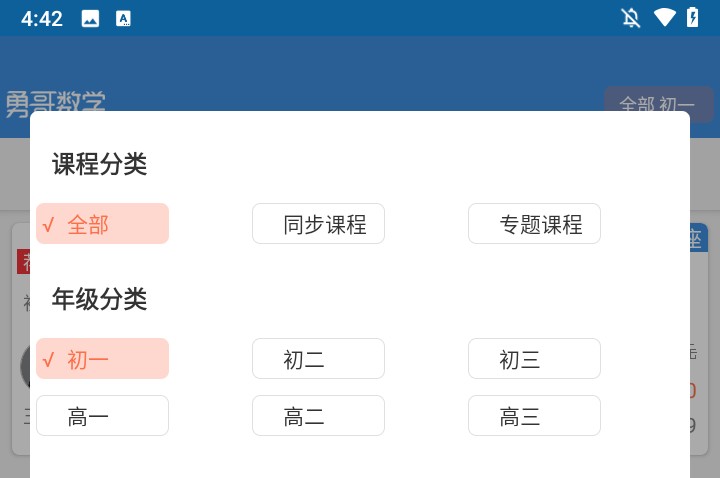Choose the 专题课程 course category
The width and height of the screenshot is (720, 478).
(534, 224)
